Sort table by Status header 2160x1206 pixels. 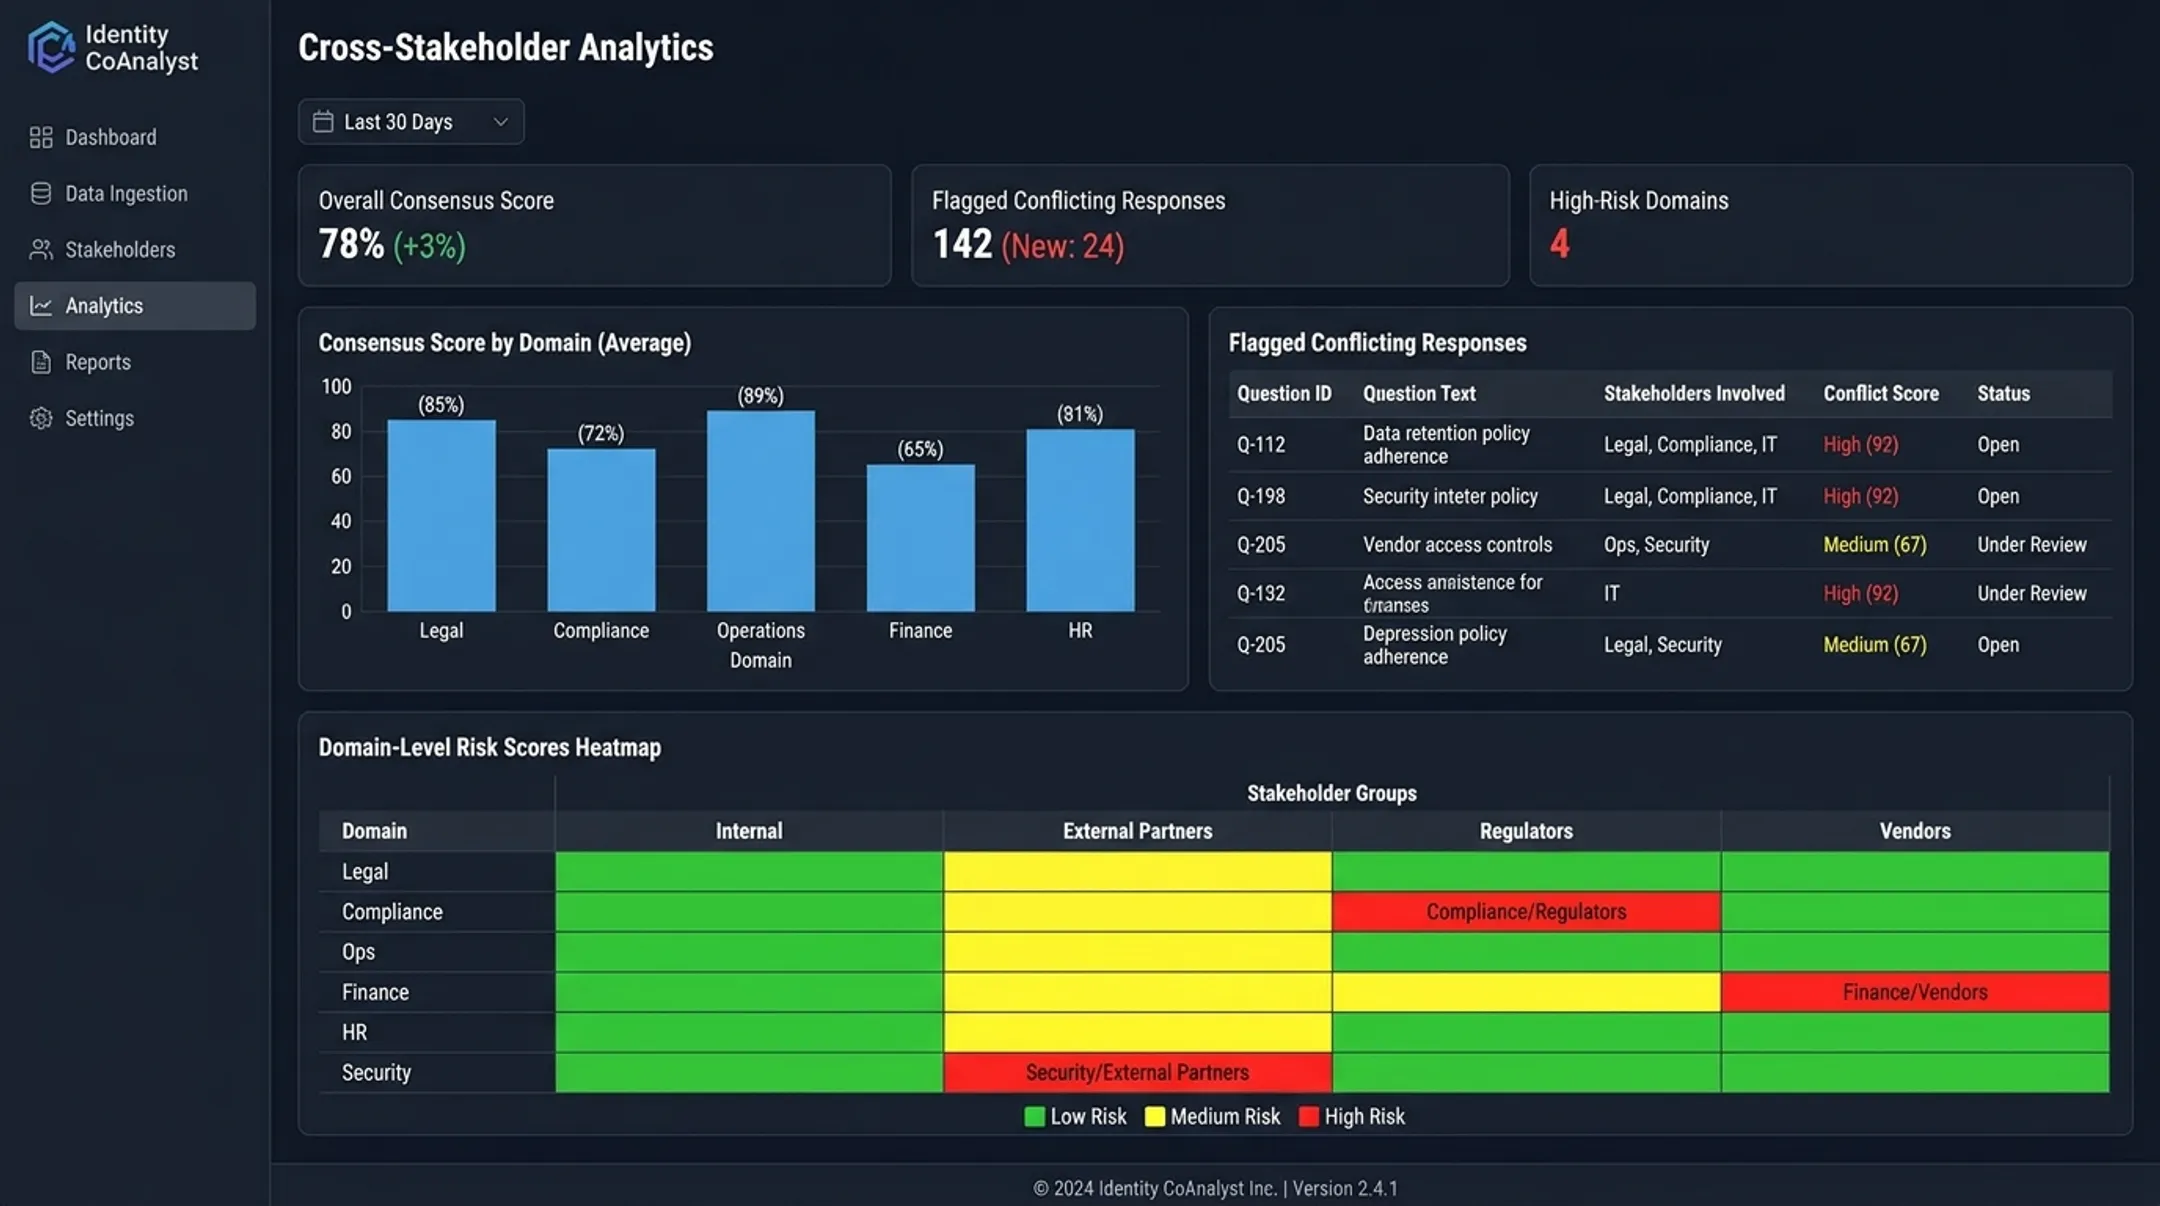pyautogui.click(x=2003, y=393)
